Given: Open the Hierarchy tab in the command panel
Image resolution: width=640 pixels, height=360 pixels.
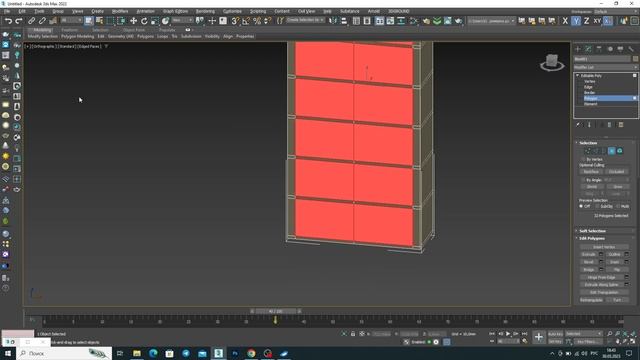Looking at the screenshot, I should tap(599, 49).
